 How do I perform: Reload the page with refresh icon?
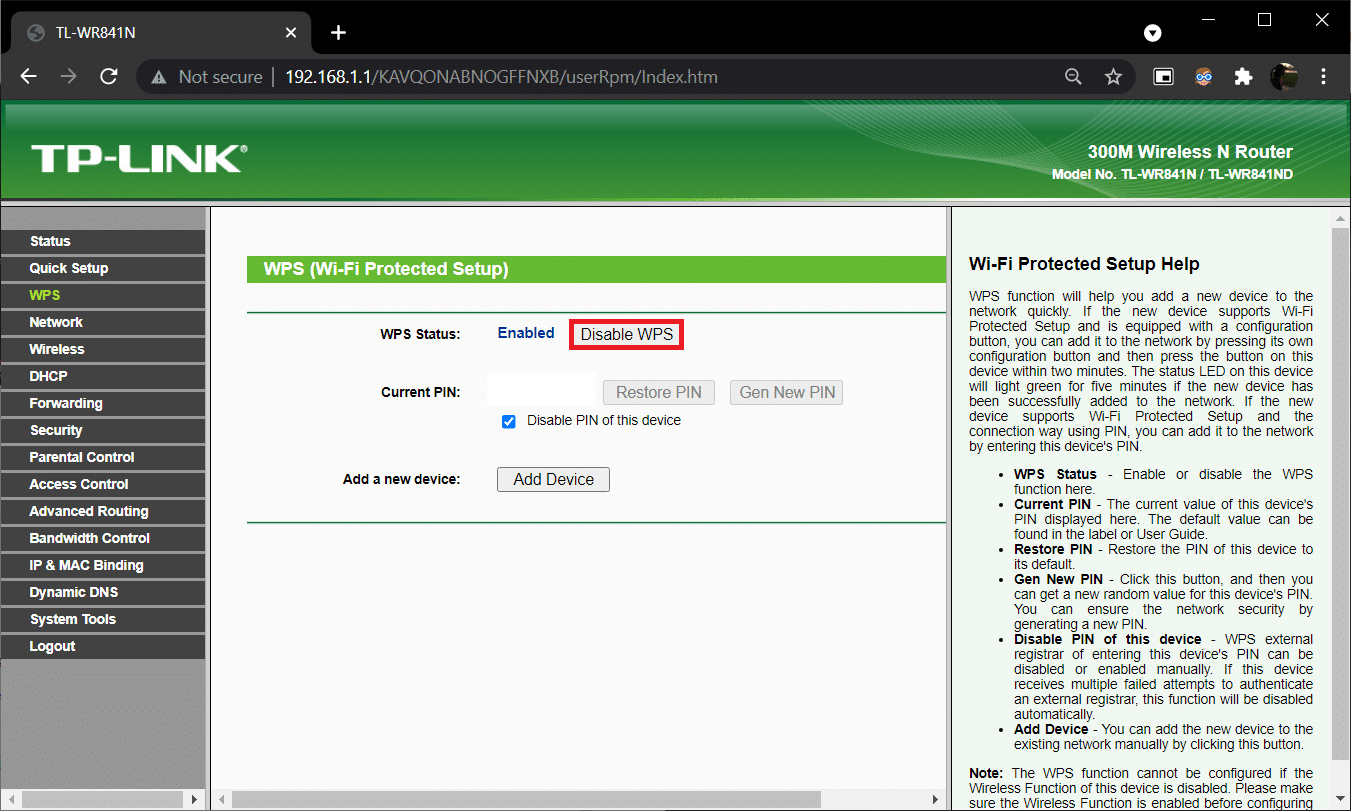[x=109, y=77]
